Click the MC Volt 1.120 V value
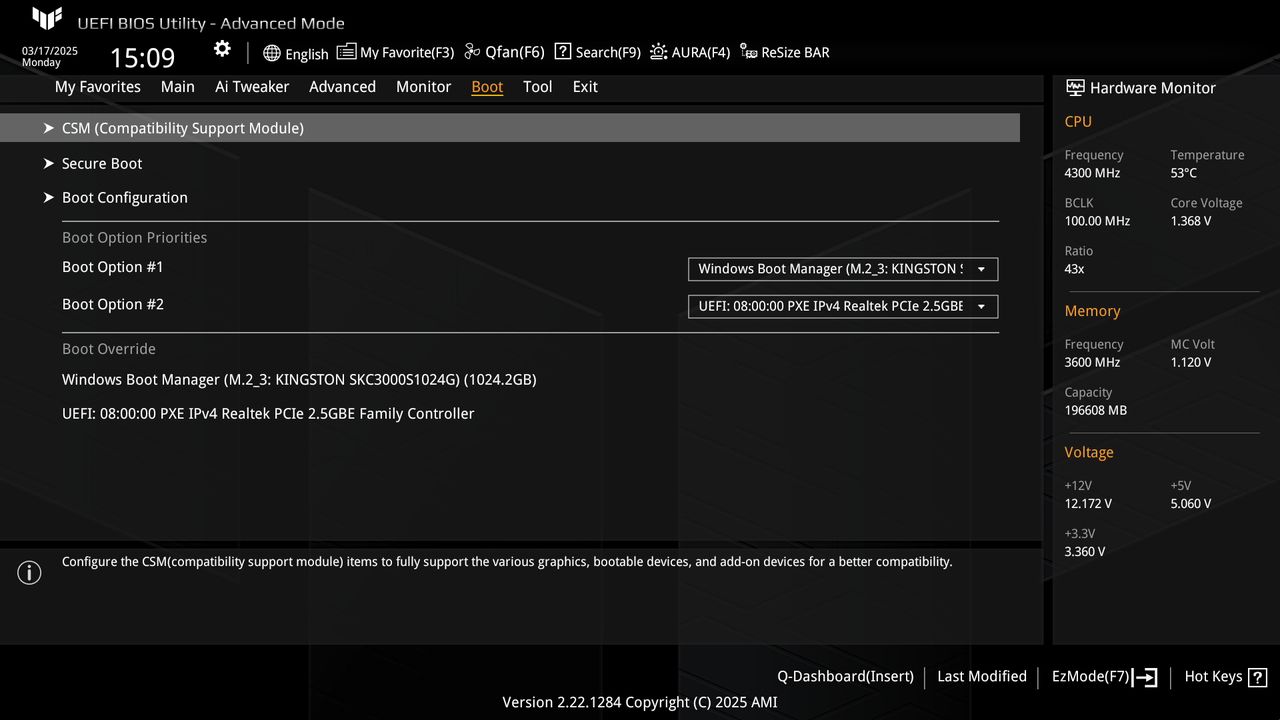This screenshot has height=720, width=1280. pos(1191,362)
